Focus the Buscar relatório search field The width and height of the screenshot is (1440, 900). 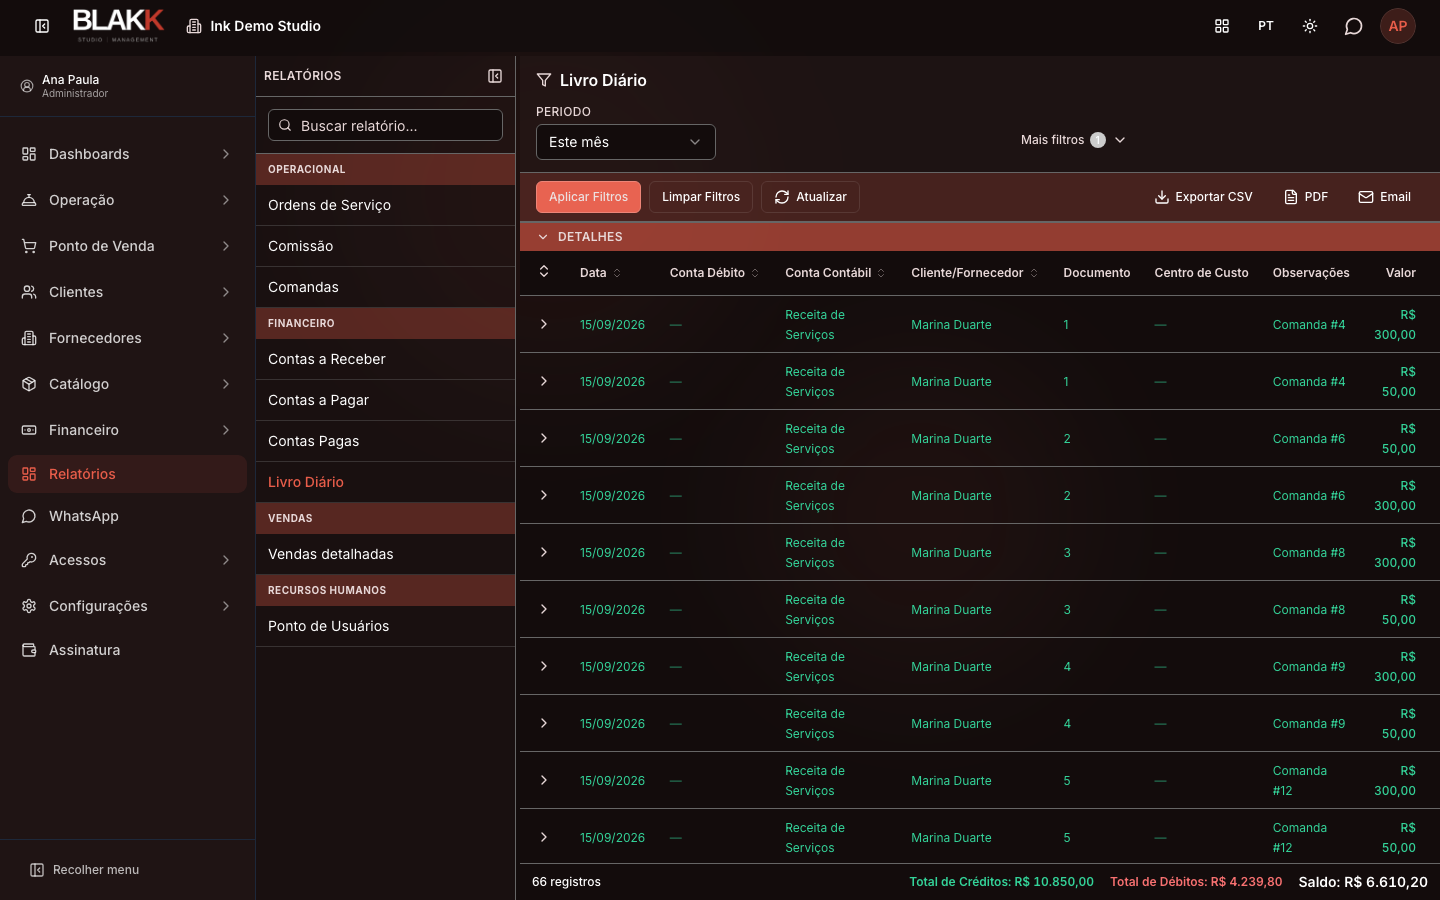pyautogui.click(x=386, y=125)
